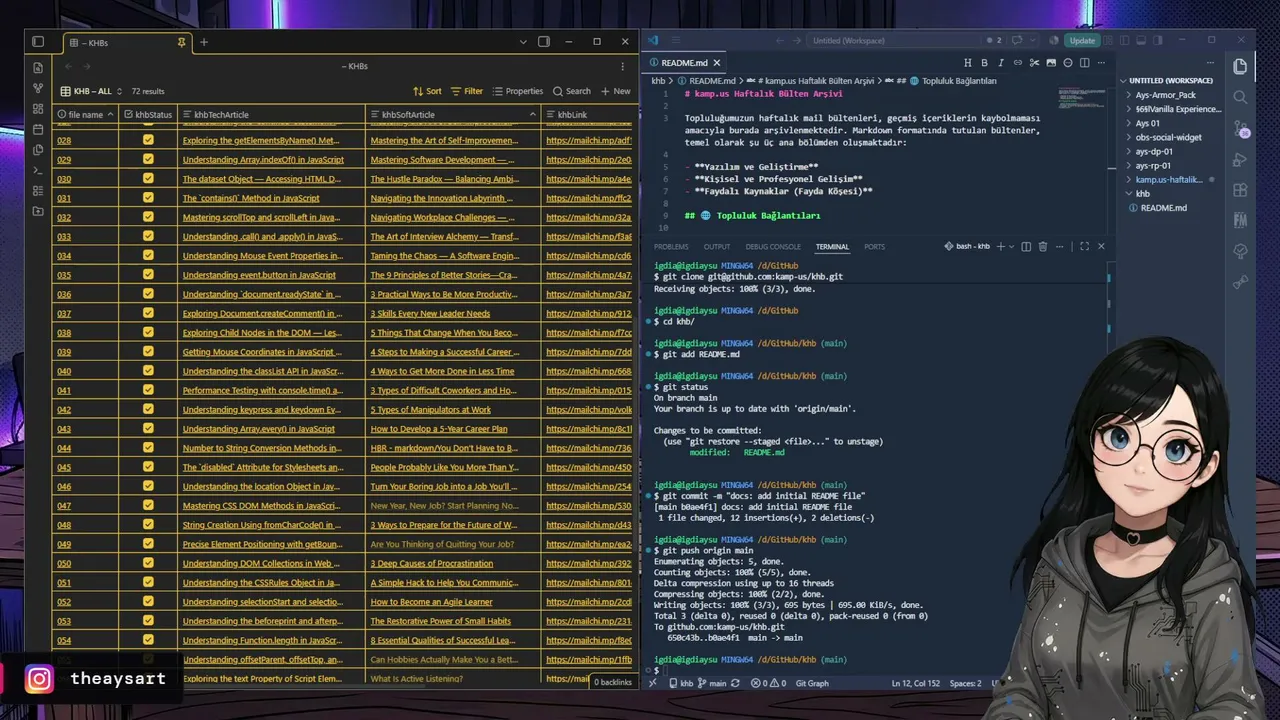Screen dimensions: 1280x720
Task: Expand Obsidian tab list chevron
Action: [522, 42]
